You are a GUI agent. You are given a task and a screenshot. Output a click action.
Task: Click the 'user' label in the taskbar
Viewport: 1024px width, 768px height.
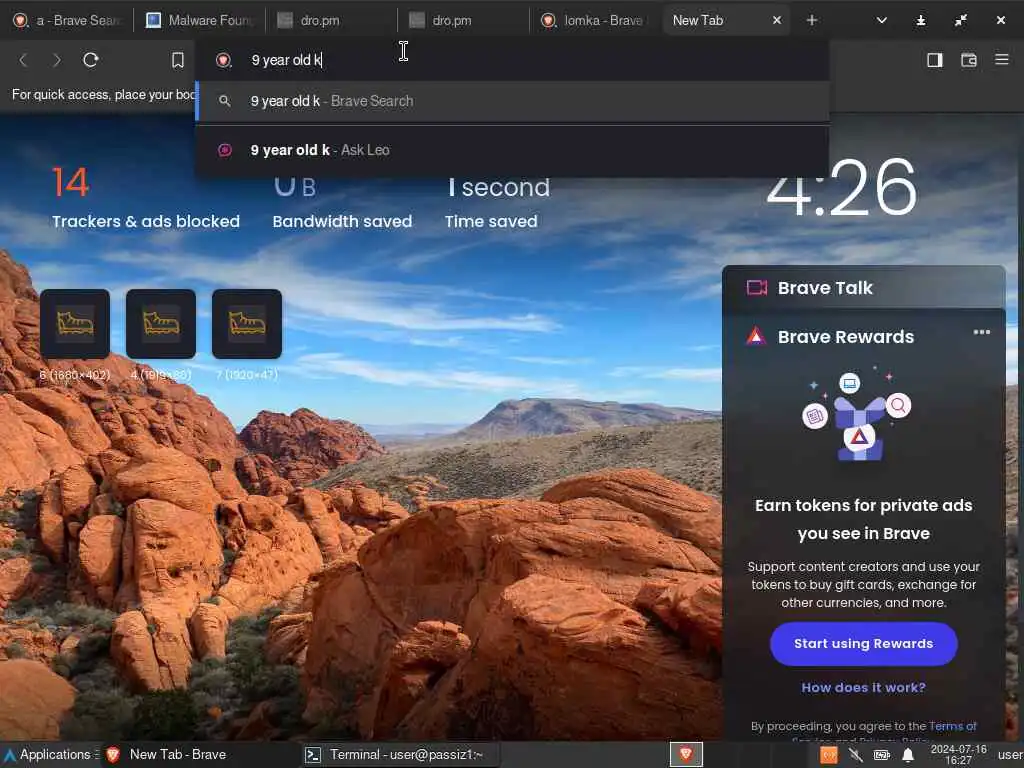coord(1010,755)
